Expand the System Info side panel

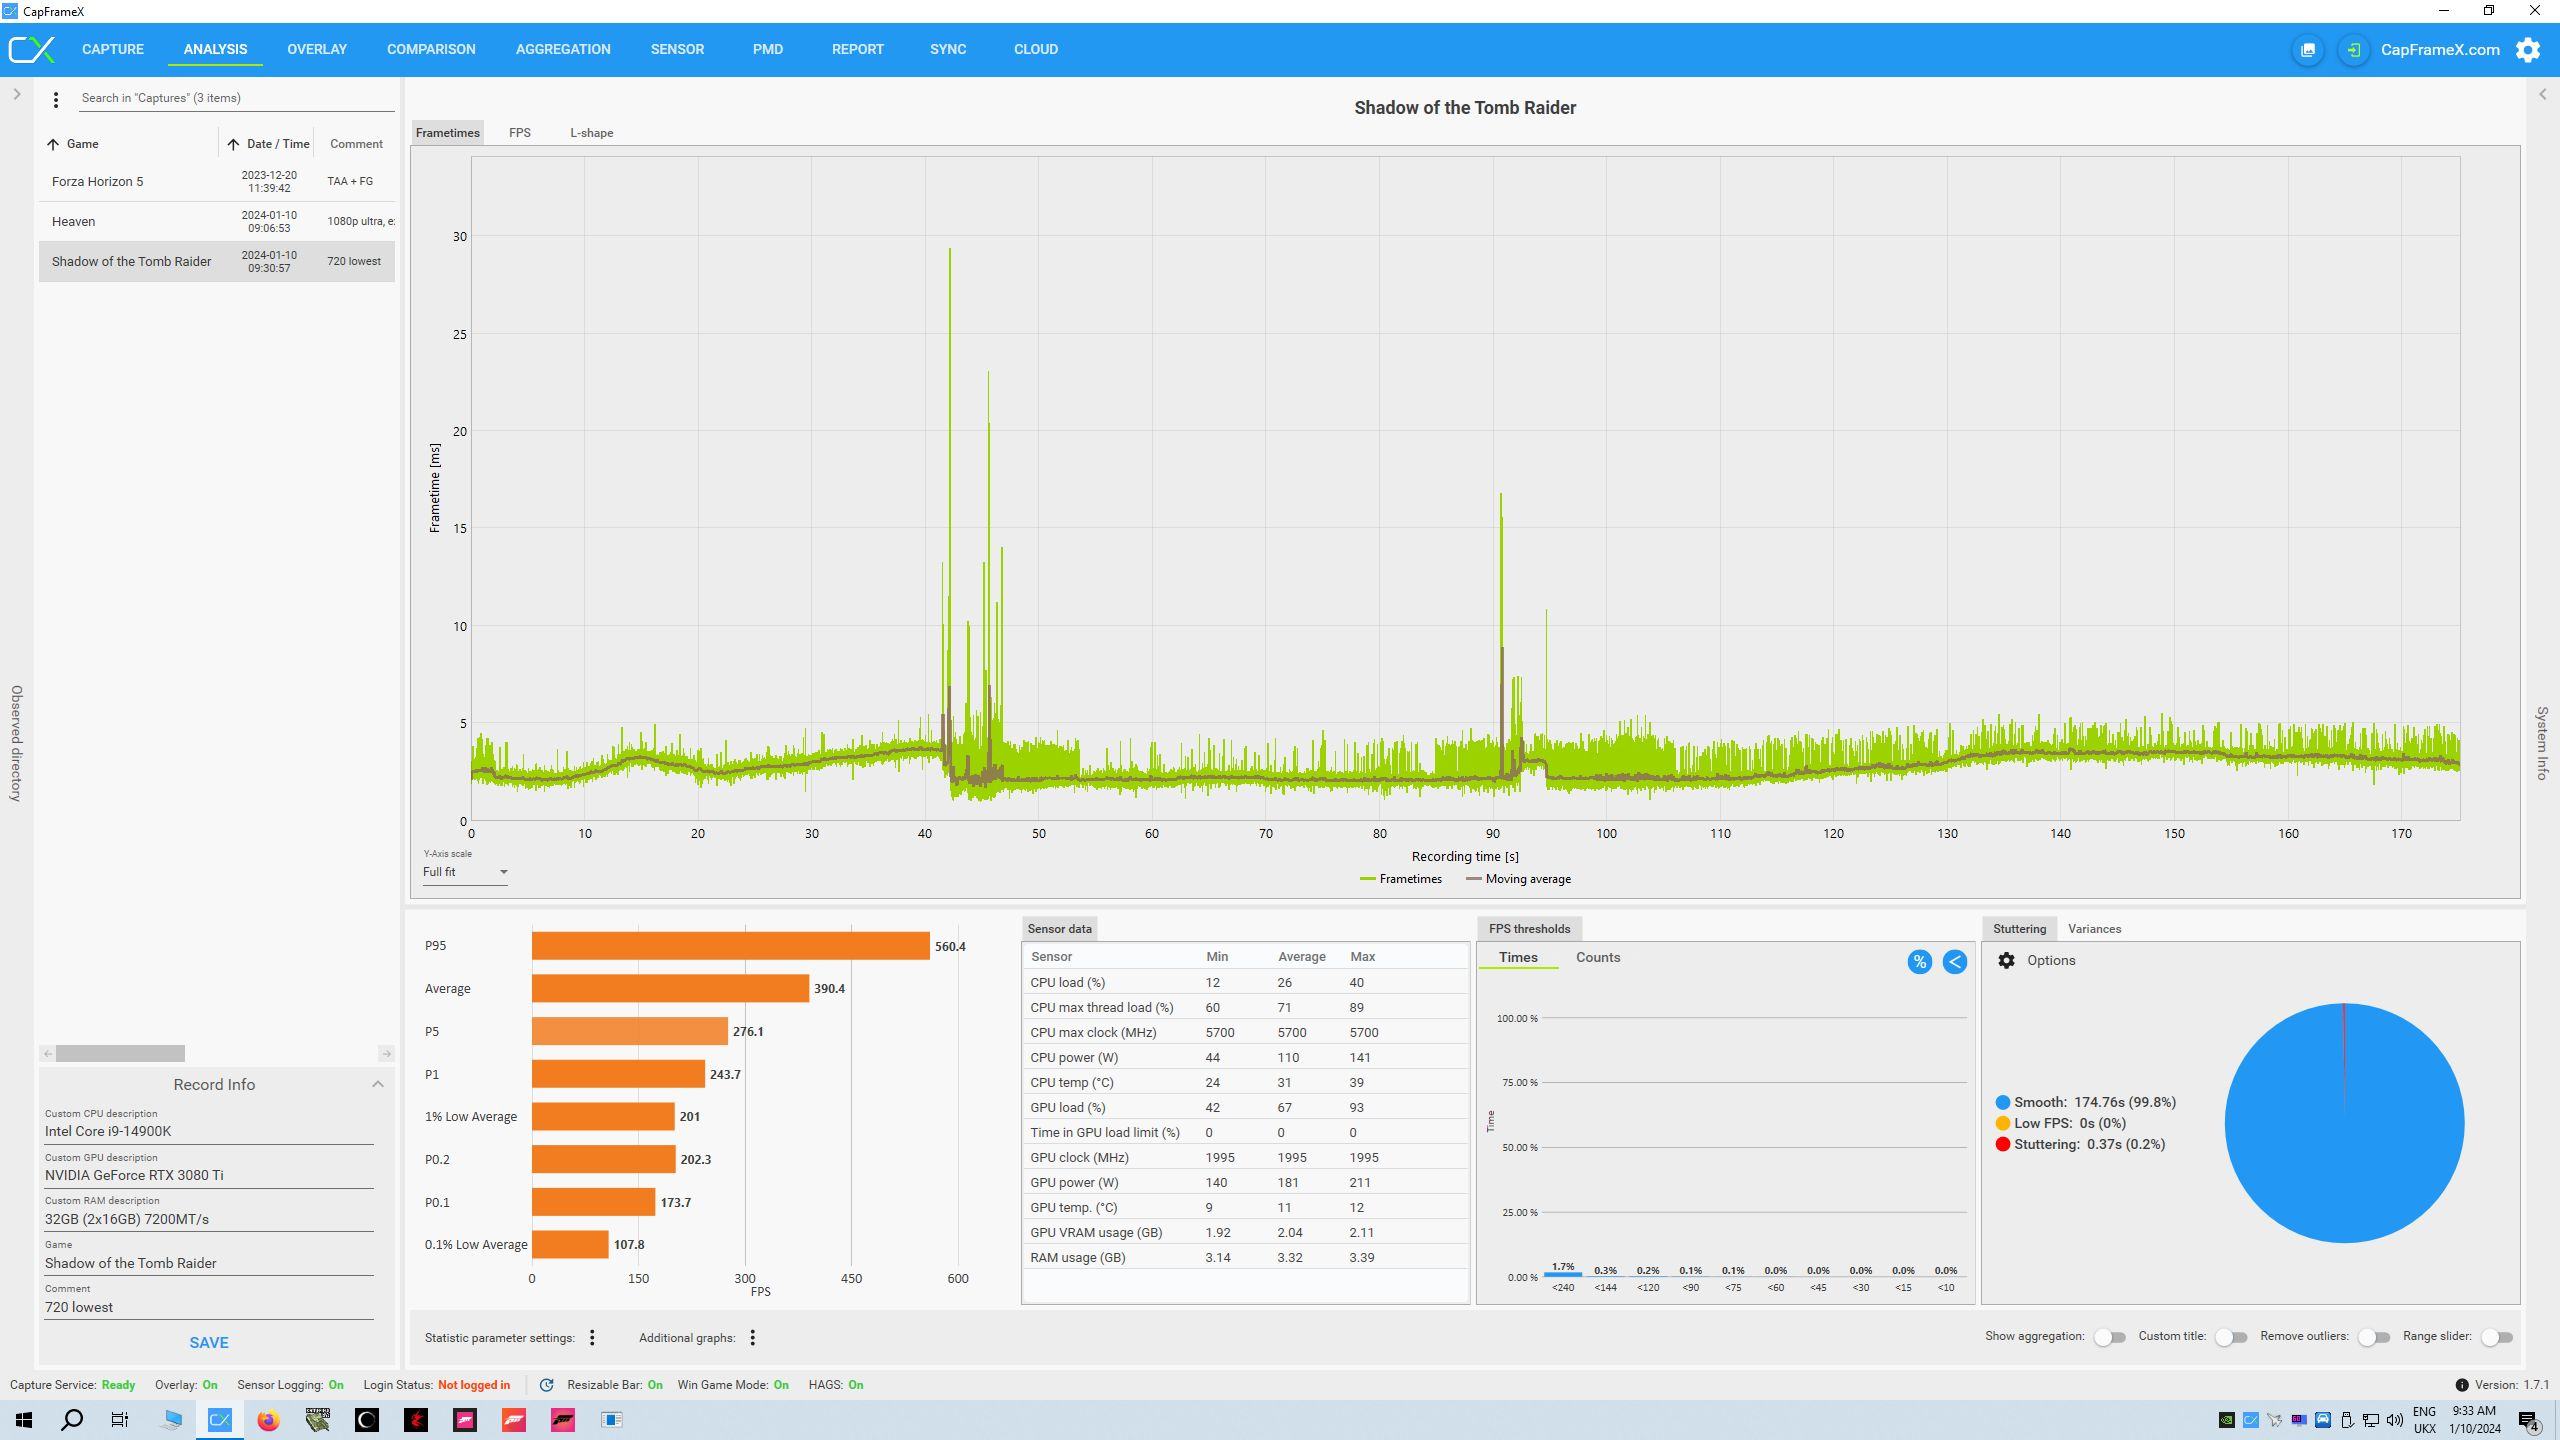click(2542, 94)
